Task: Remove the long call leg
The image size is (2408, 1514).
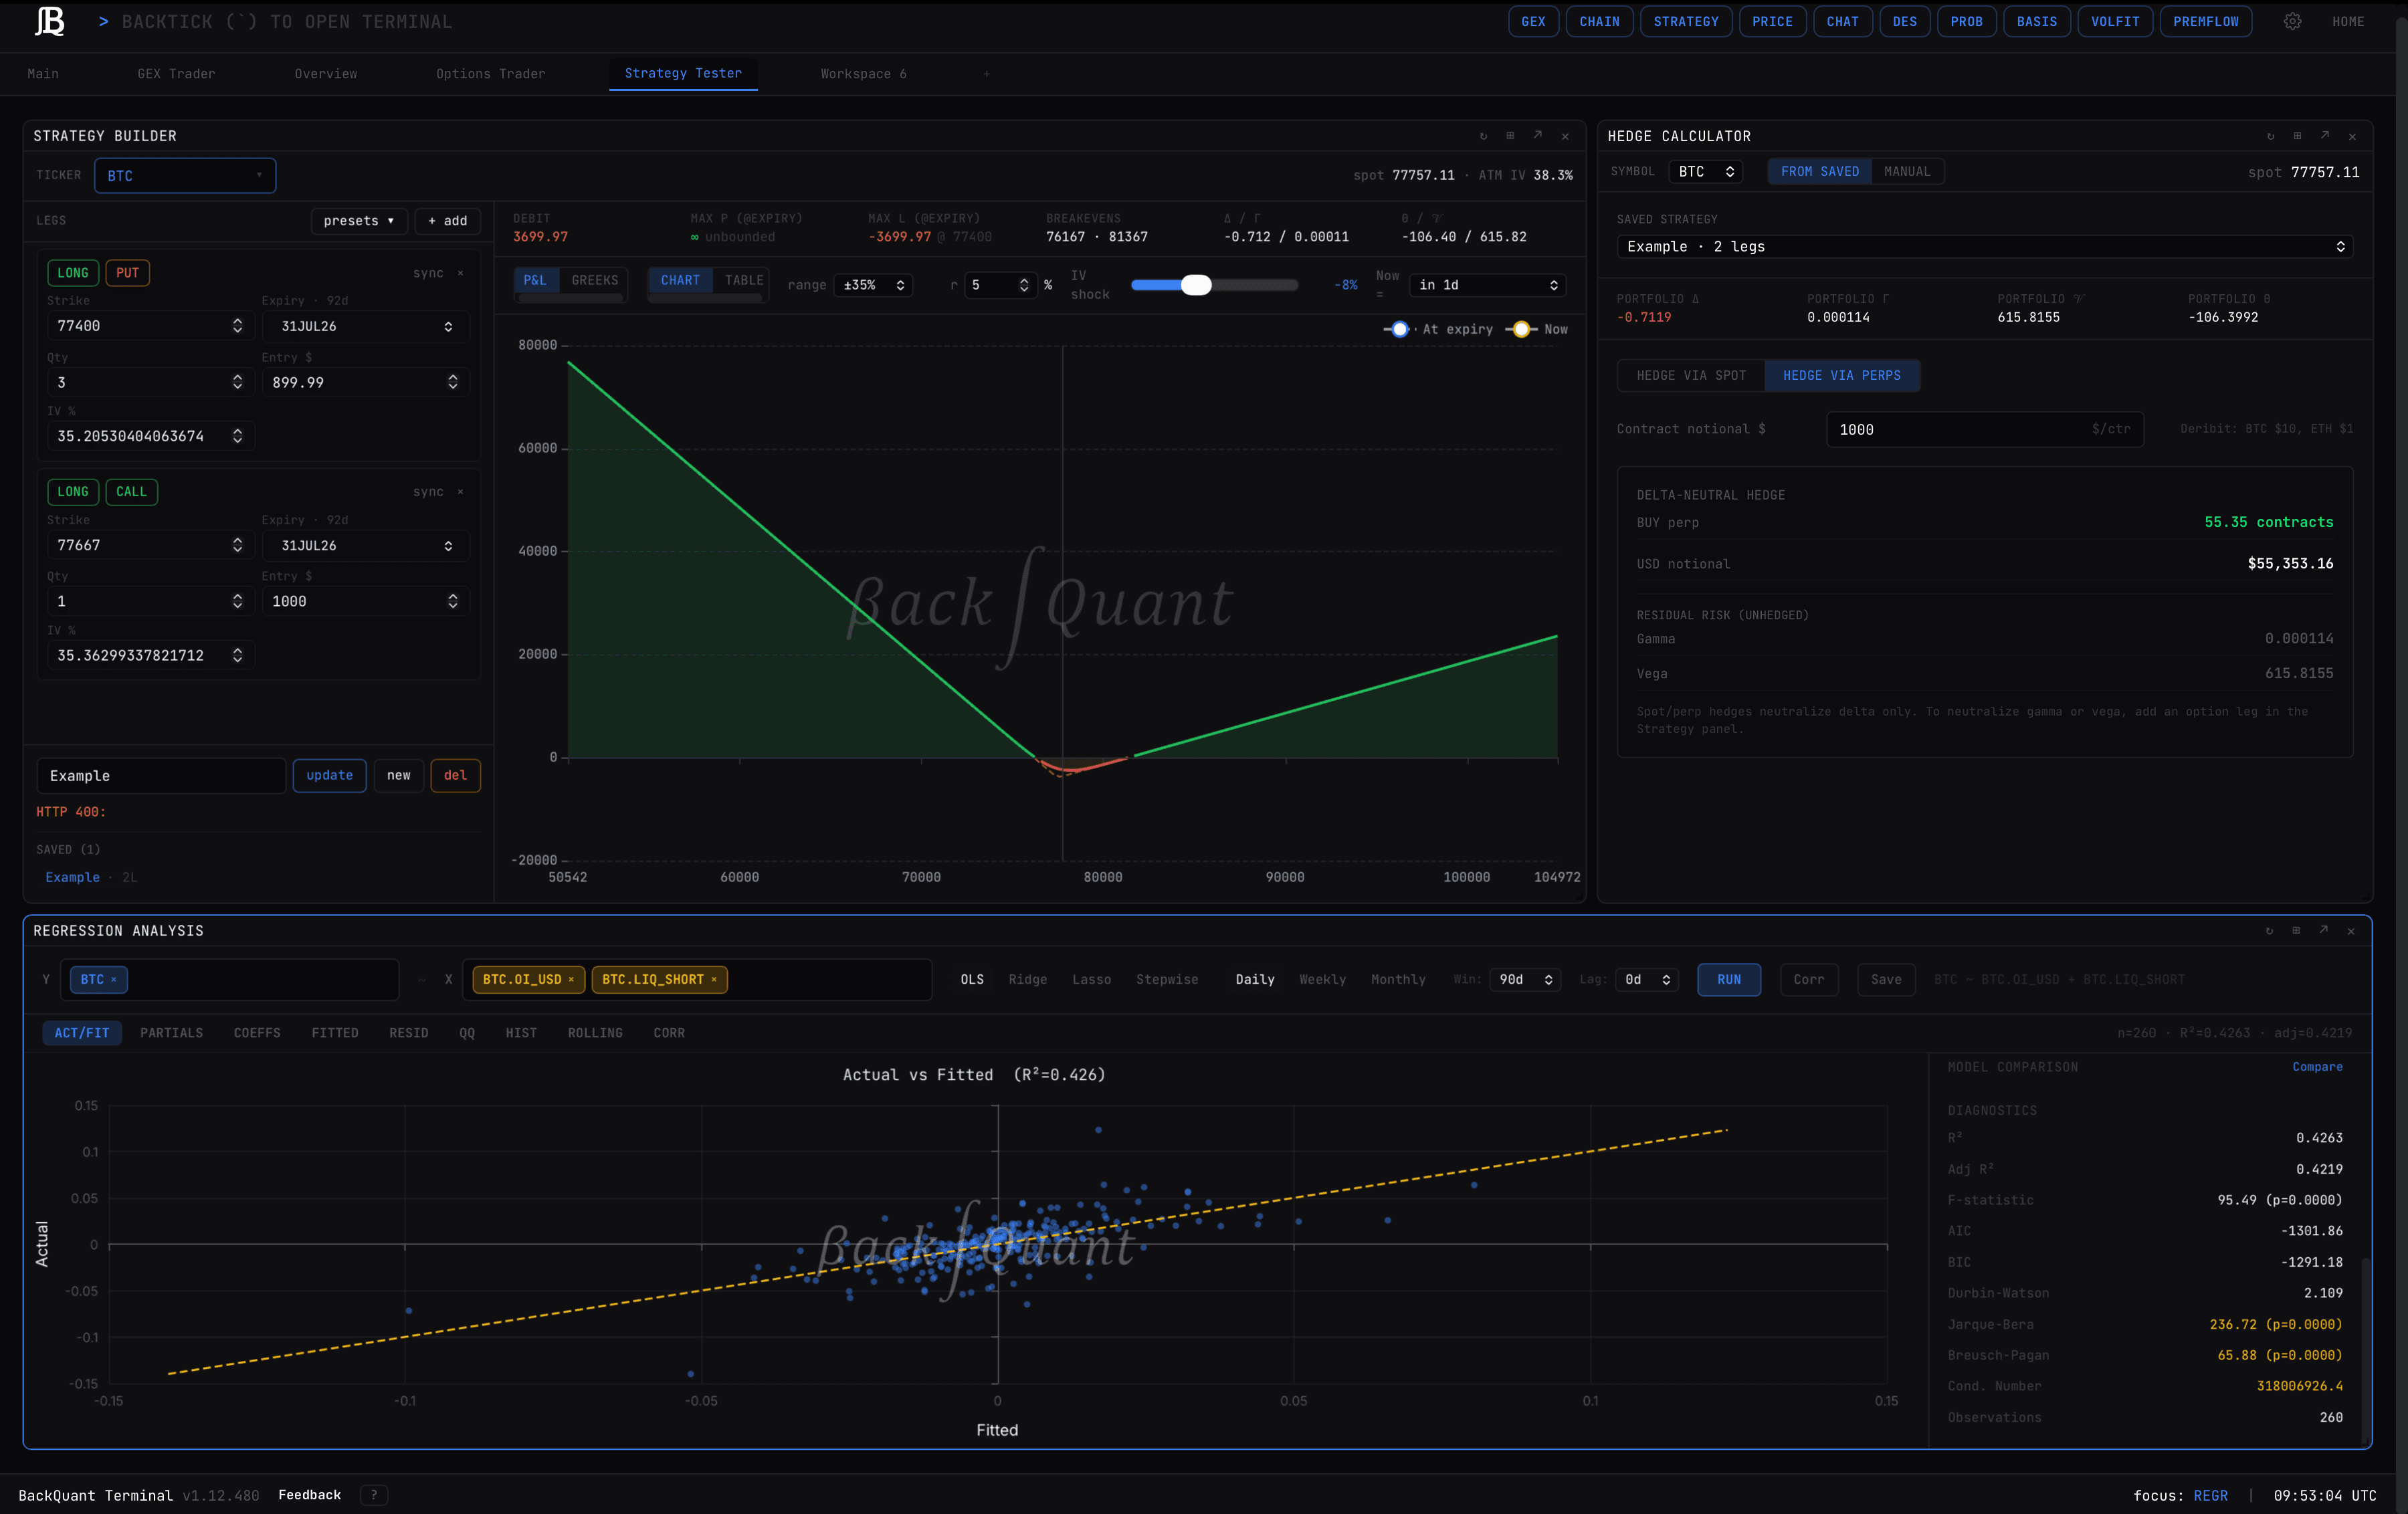Action: [x=460, y=492]
